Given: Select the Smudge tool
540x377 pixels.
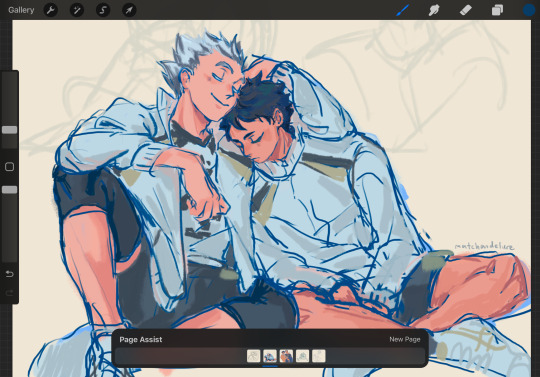Looking at the screenshot, I should coord(434,10).
